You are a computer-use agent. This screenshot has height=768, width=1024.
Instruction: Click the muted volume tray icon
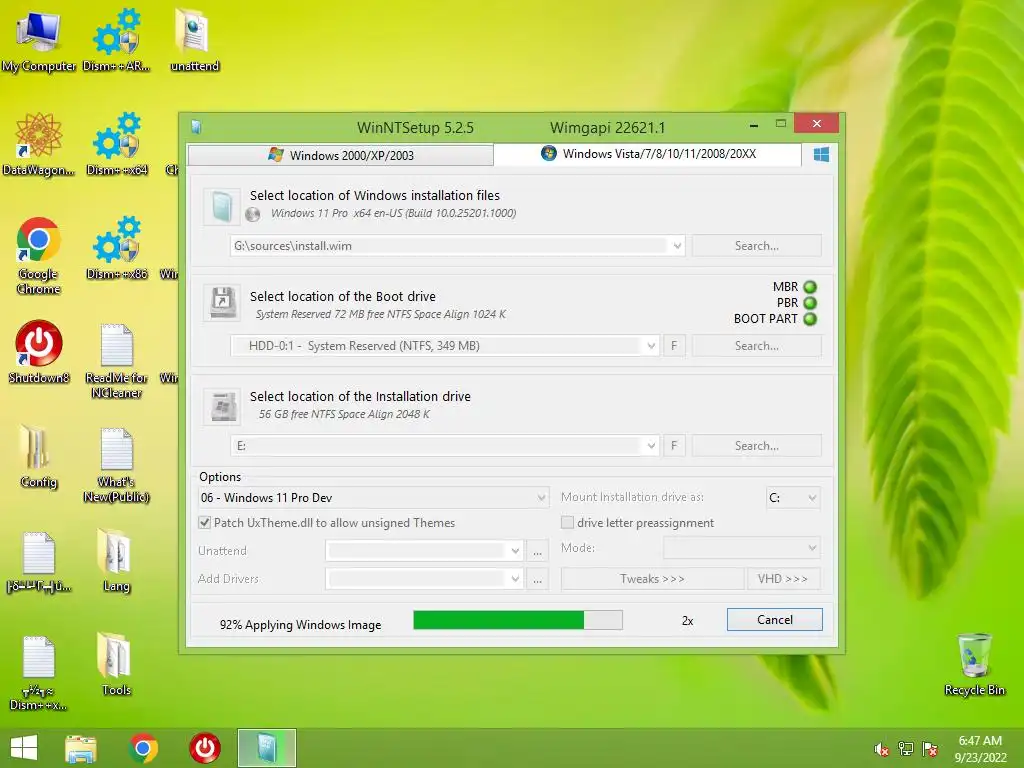coord(882,749)
